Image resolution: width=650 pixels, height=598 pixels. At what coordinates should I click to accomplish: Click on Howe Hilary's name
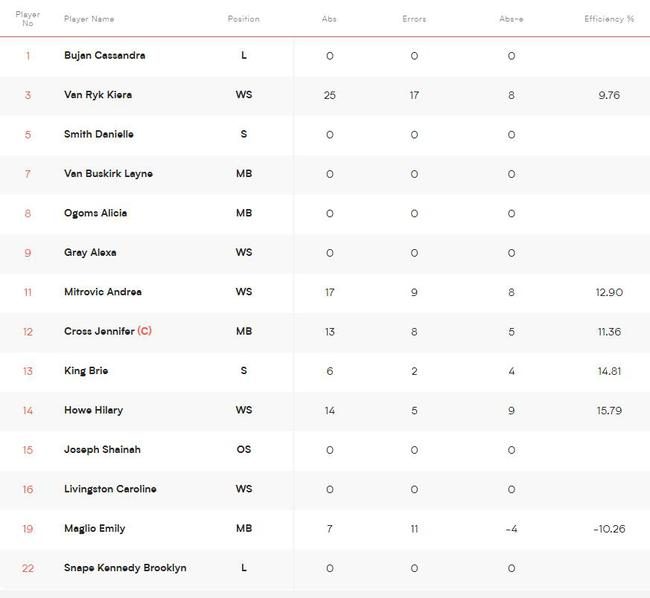click(x=92, y=410)
